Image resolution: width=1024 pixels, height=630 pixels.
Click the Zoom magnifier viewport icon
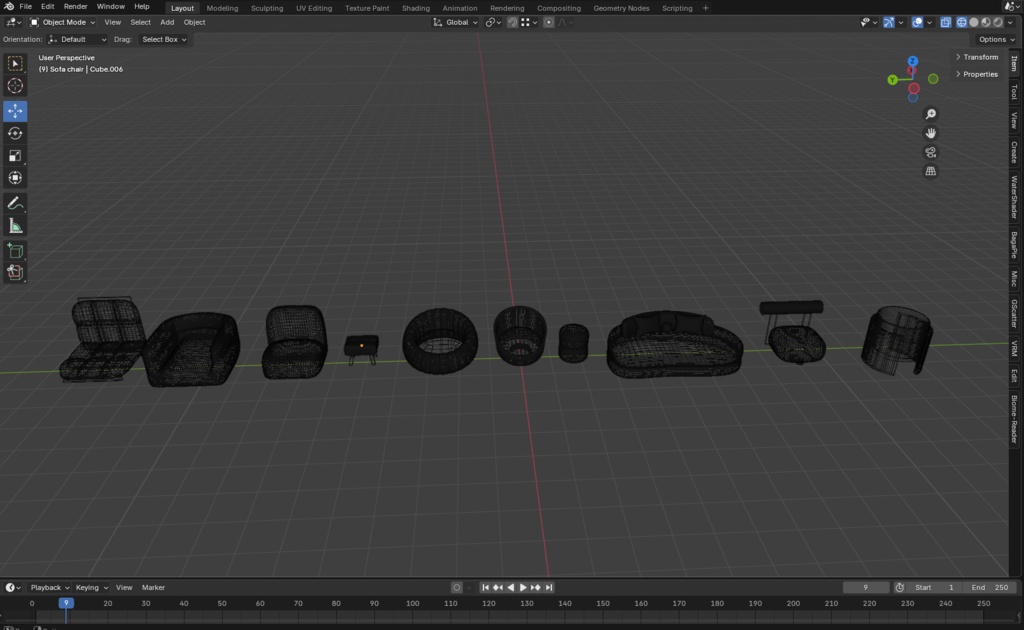[x=931, y=114]
